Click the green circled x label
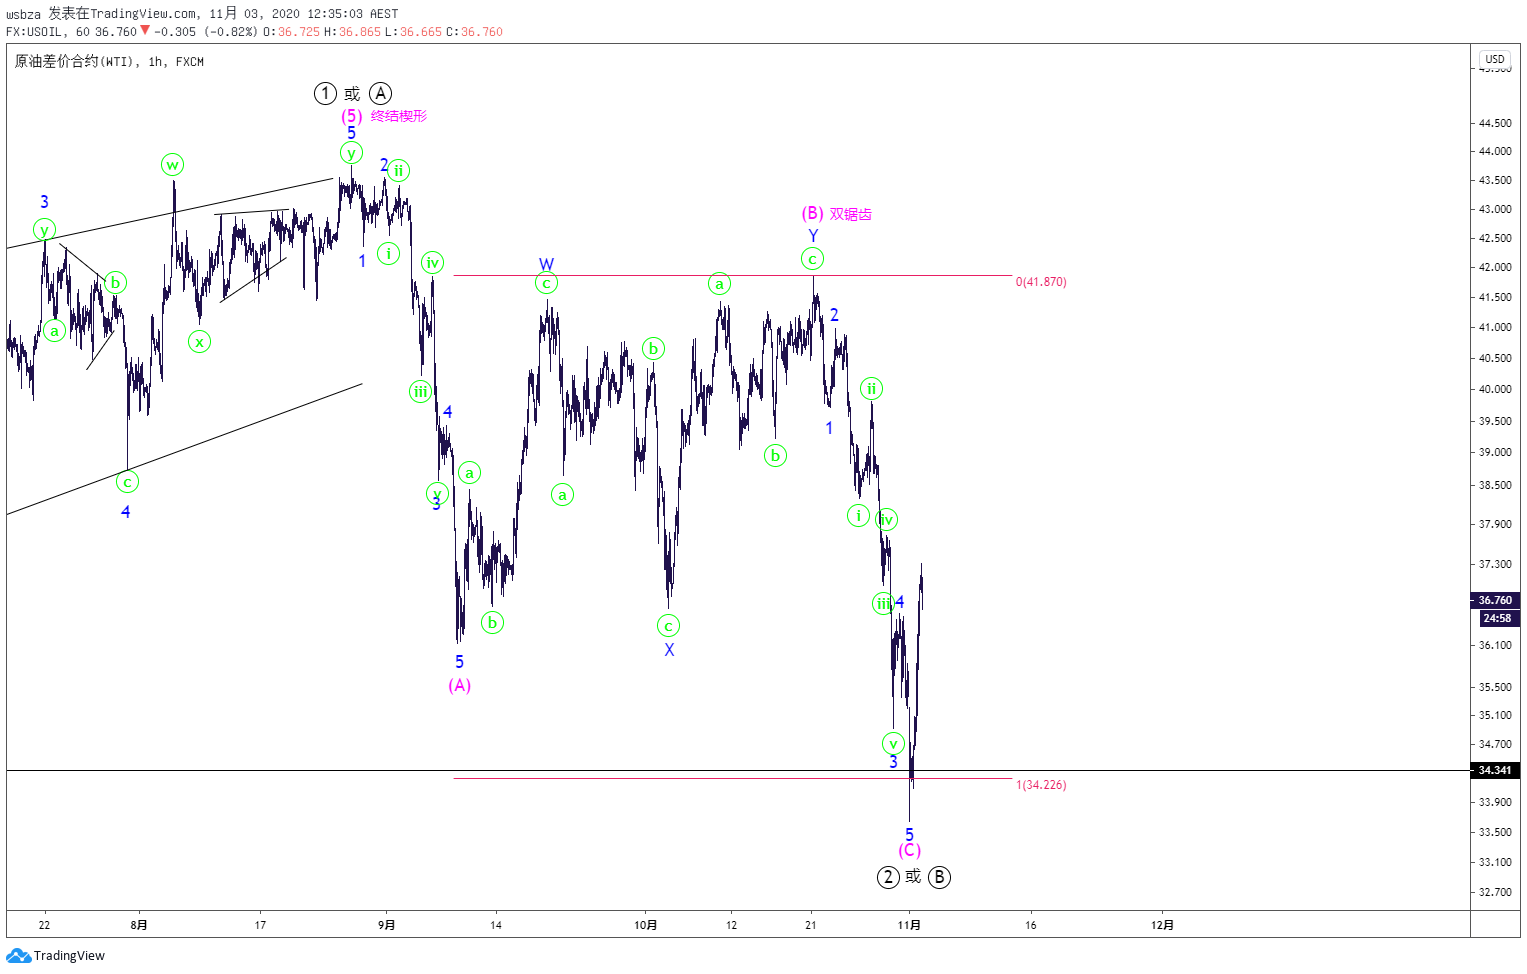Viewport: 1527px width, 974px height. pos(199,342)
